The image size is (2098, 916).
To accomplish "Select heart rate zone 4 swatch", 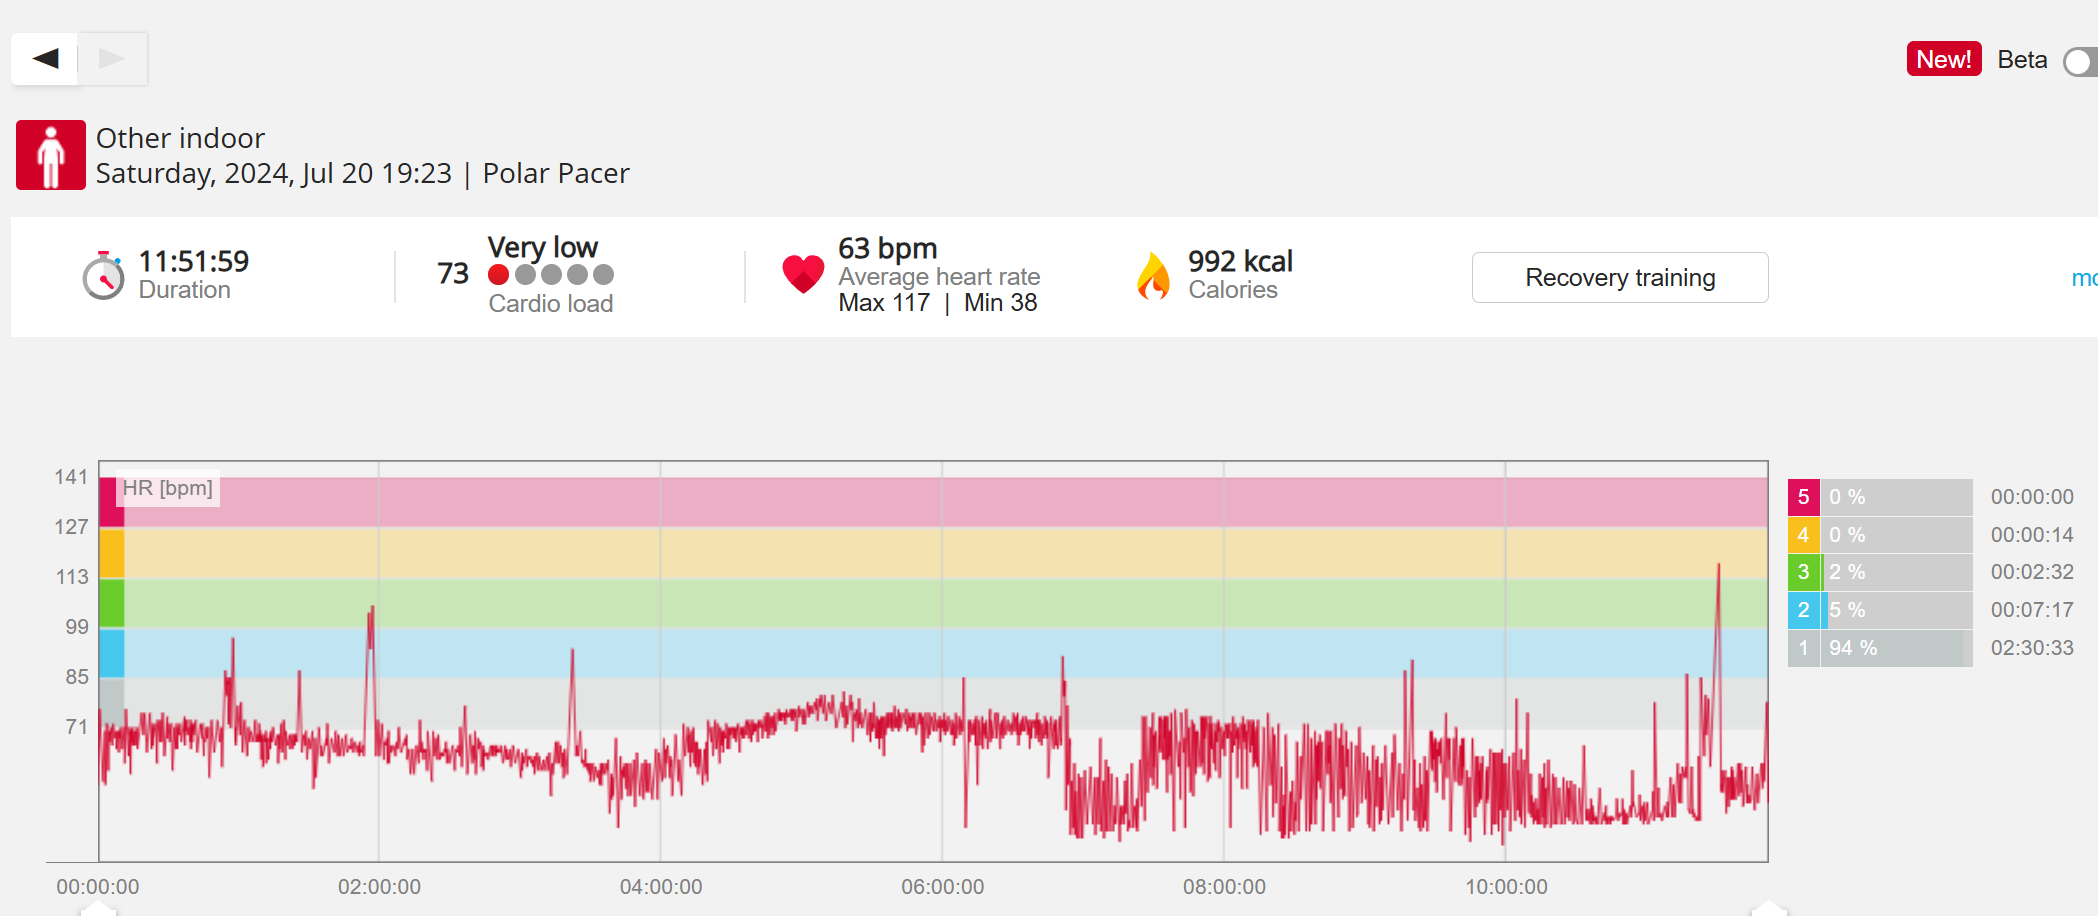I will (x=1803, y=535).
